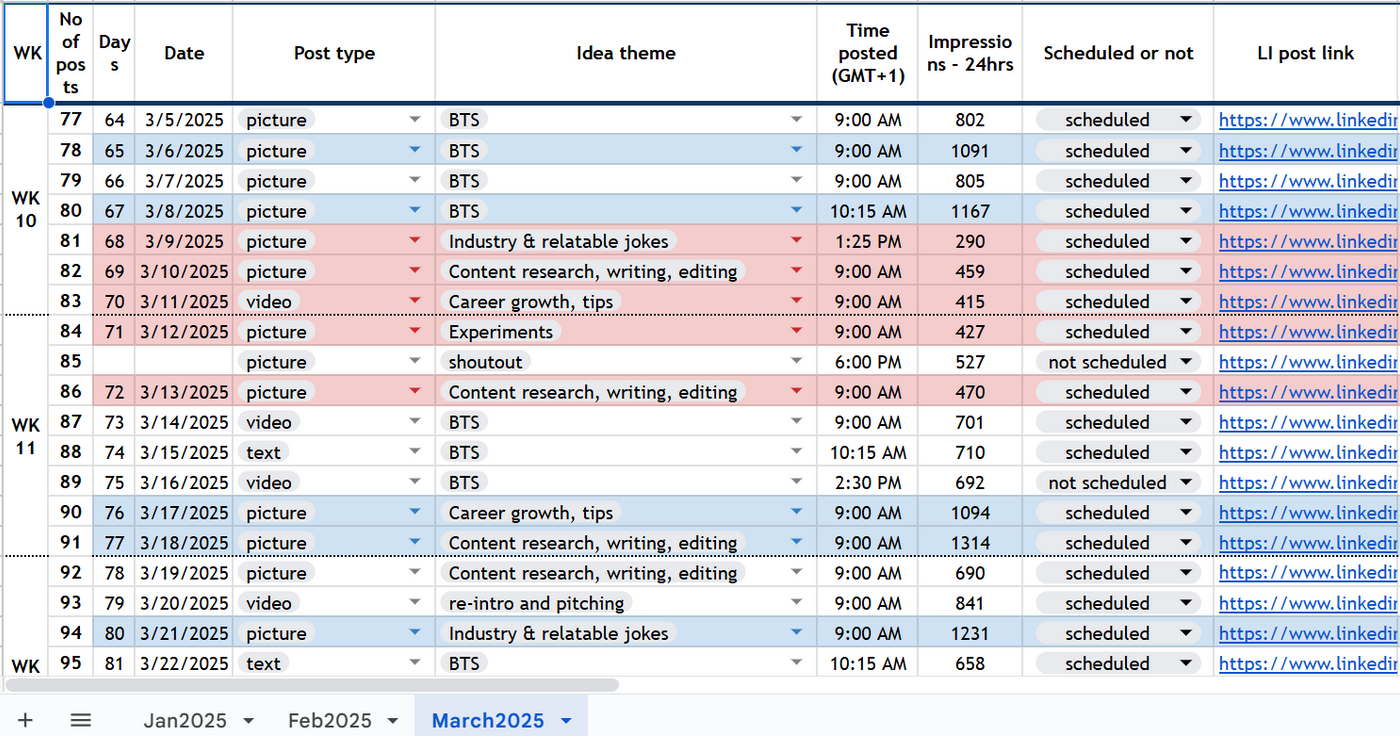Open Jan2025 tab dropdown arrow
1400x736 pixels.
pos(249,721)
